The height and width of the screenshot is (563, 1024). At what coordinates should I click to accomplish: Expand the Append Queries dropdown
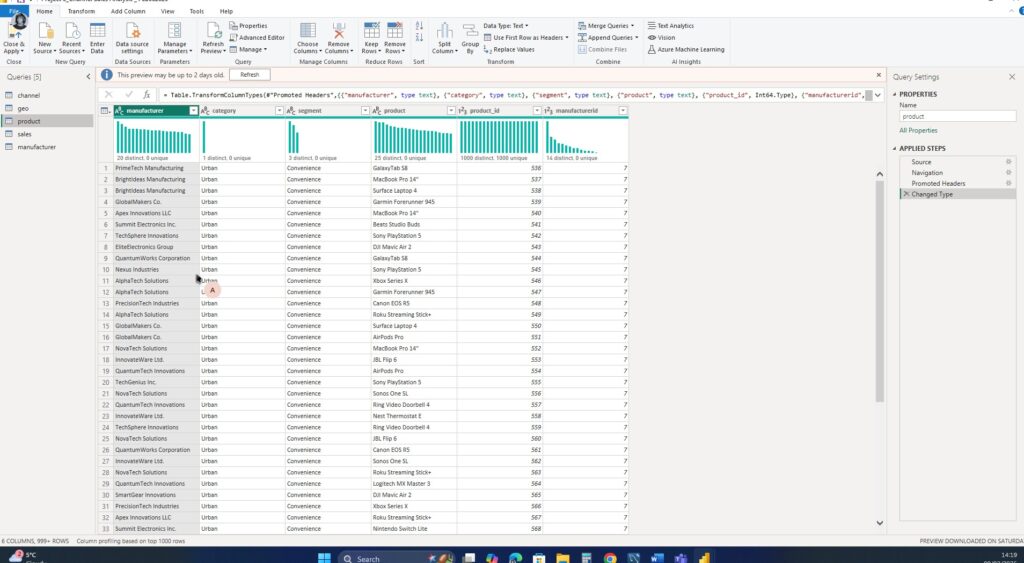(x=637, y=37)
